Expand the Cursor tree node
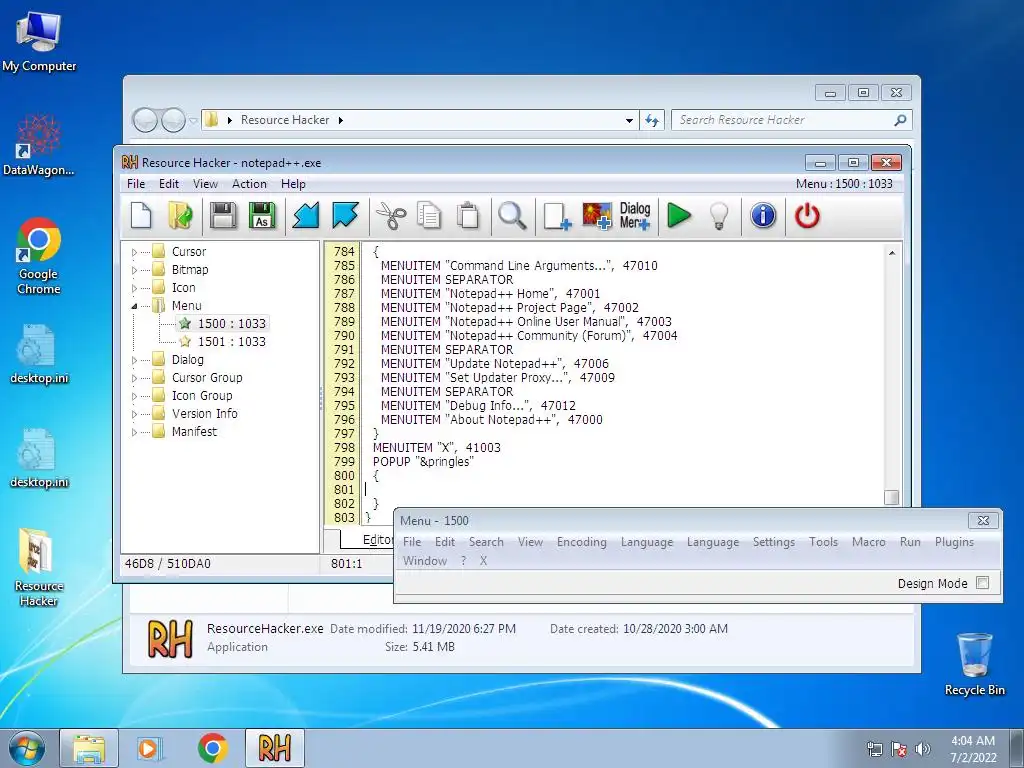Viewport: 1024px width, 768px height. [x=135, y=252]
